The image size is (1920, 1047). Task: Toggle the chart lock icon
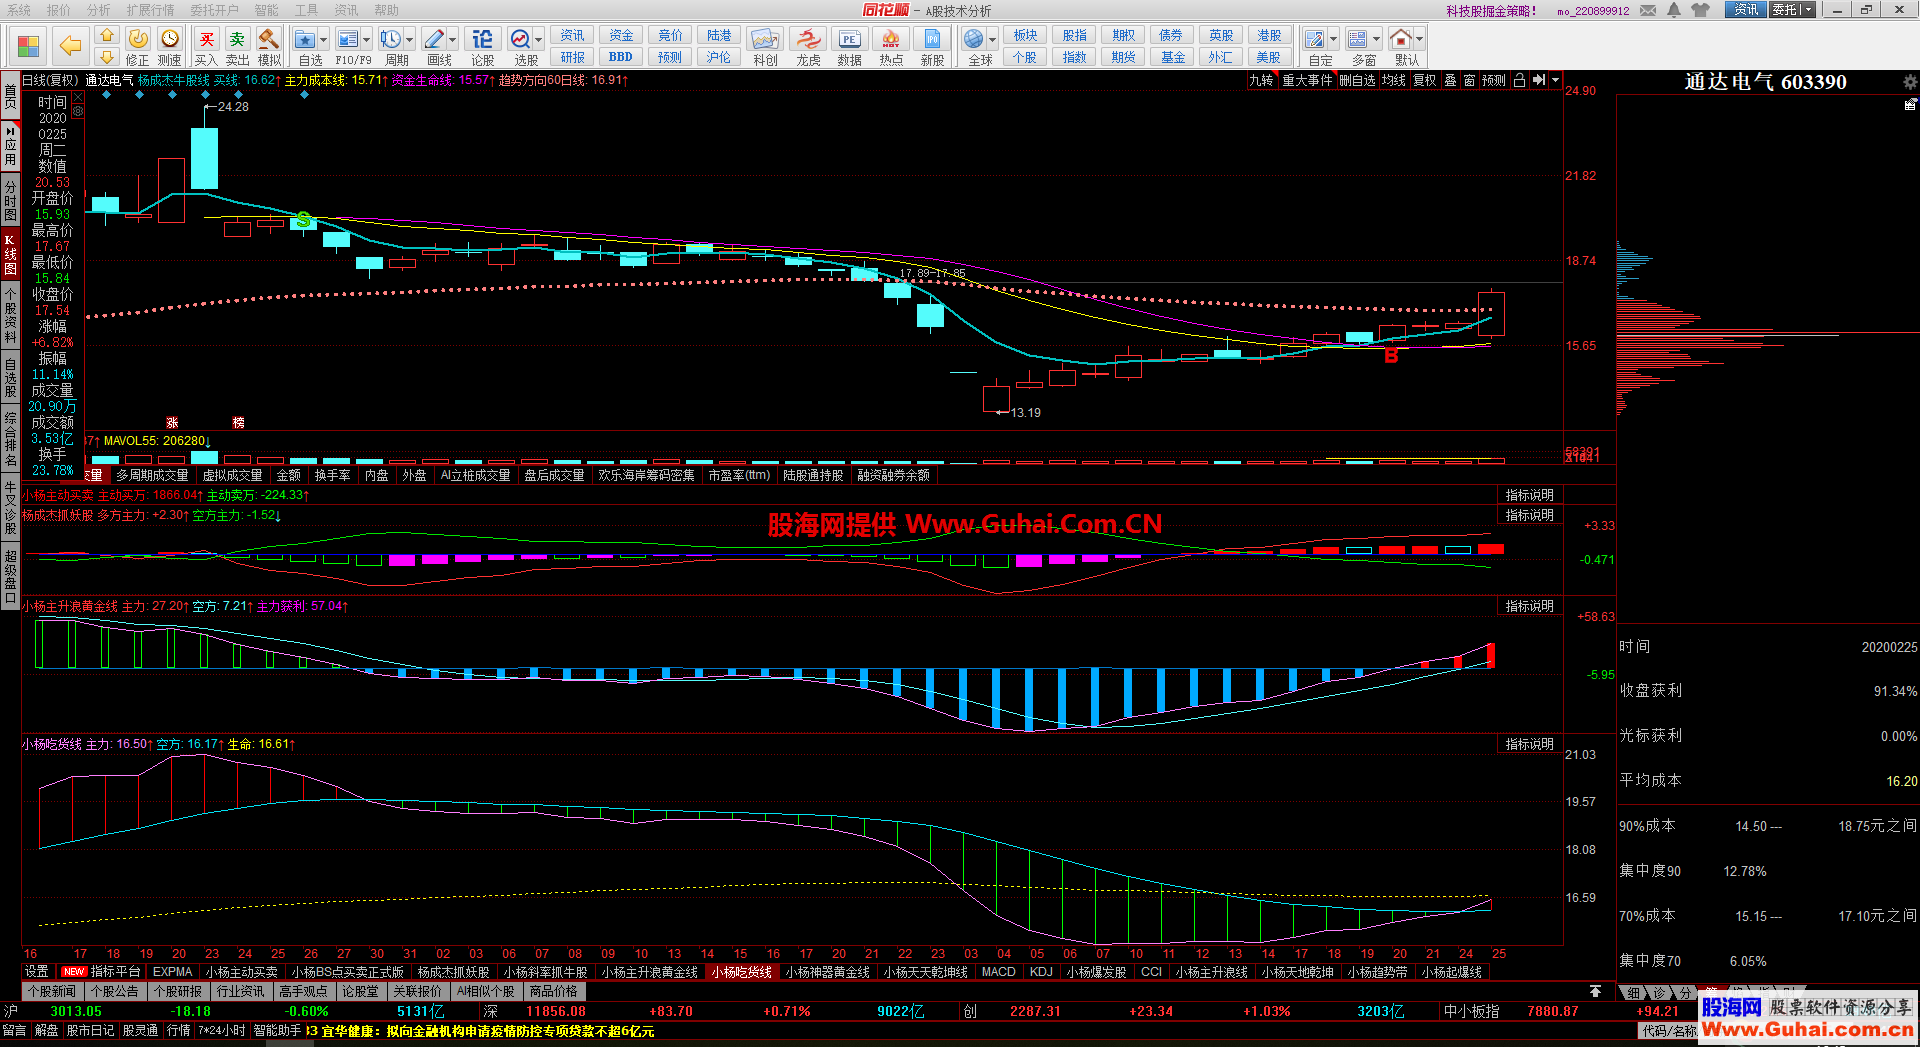tap(1519, 81)
